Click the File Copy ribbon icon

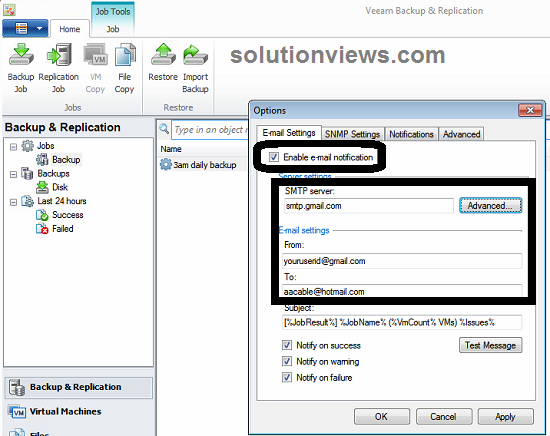(x=125, y=55)
